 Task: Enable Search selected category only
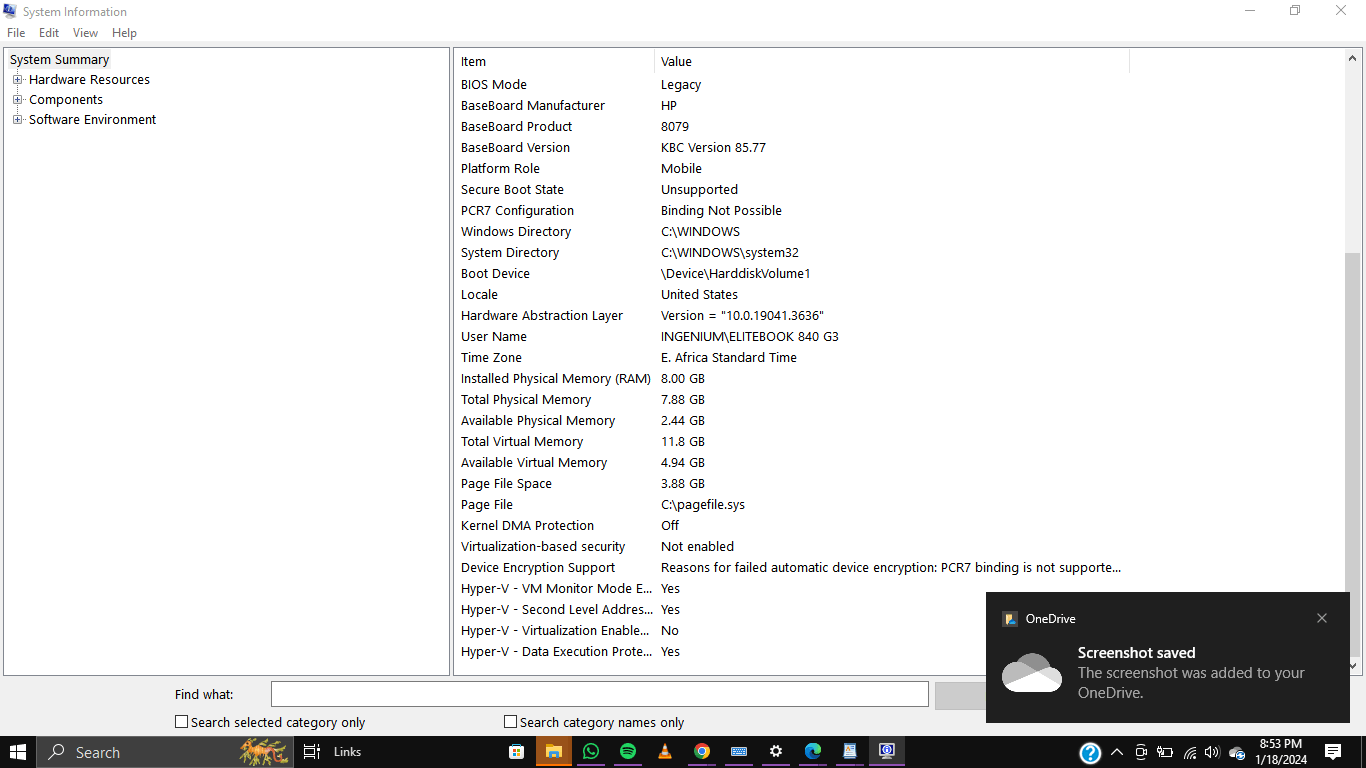tap(181, 722)
